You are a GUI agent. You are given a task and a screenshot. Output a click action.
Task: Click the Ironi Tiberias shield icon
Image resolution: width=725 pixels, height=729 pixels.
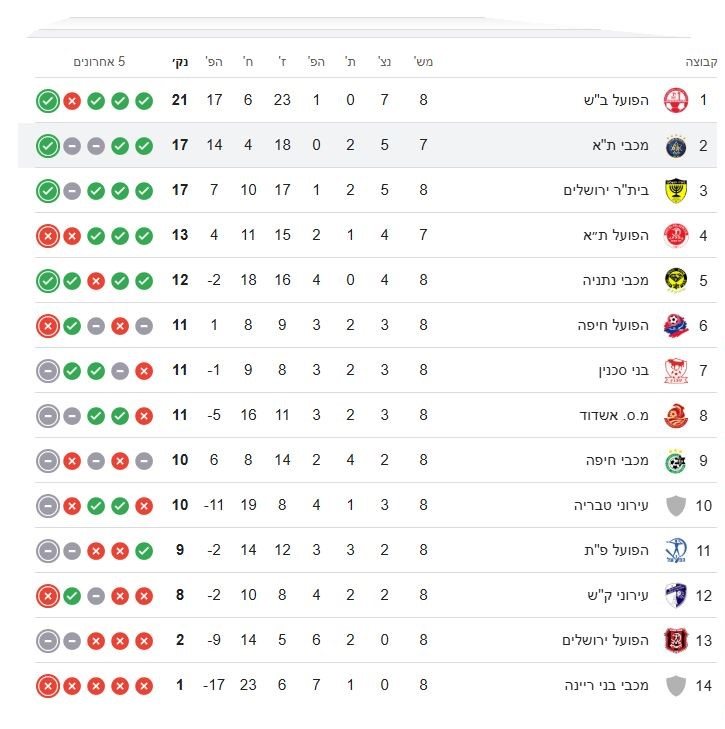click(x=677, y=505)
